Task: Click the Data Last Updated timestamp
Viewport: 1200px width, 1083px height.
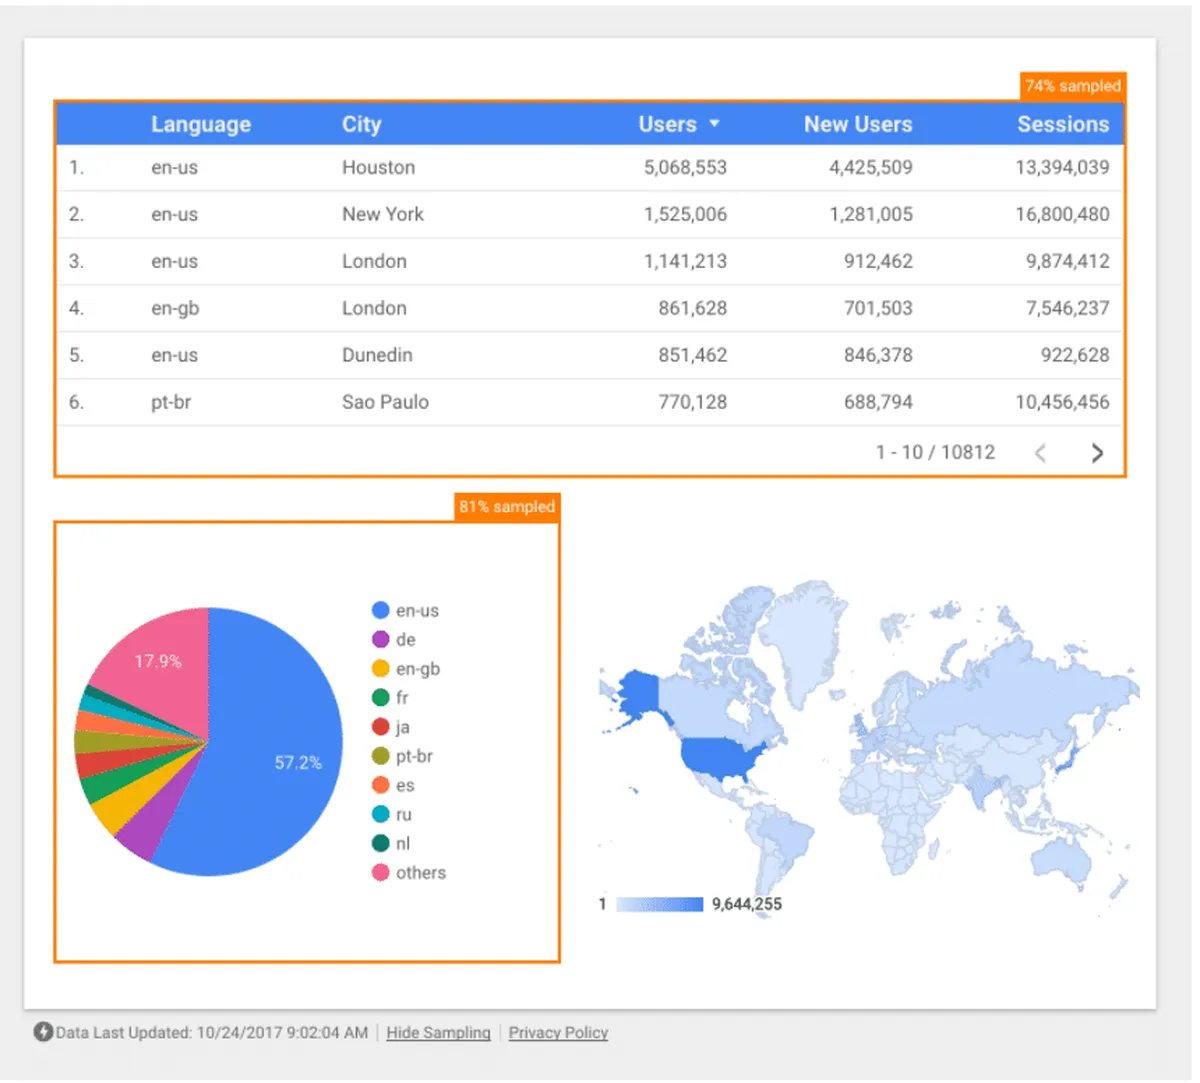Action: tap(212, 1033)
